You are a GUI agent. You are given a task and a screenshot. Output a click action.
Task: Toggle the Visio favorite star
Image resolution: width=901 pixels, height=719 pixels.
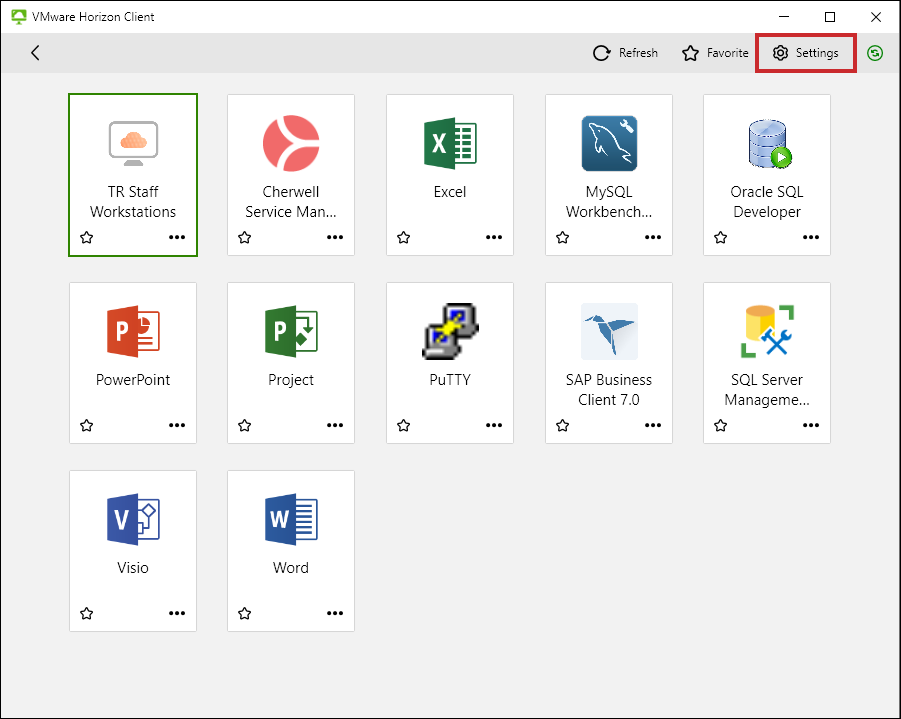click(x=87, y=613)
